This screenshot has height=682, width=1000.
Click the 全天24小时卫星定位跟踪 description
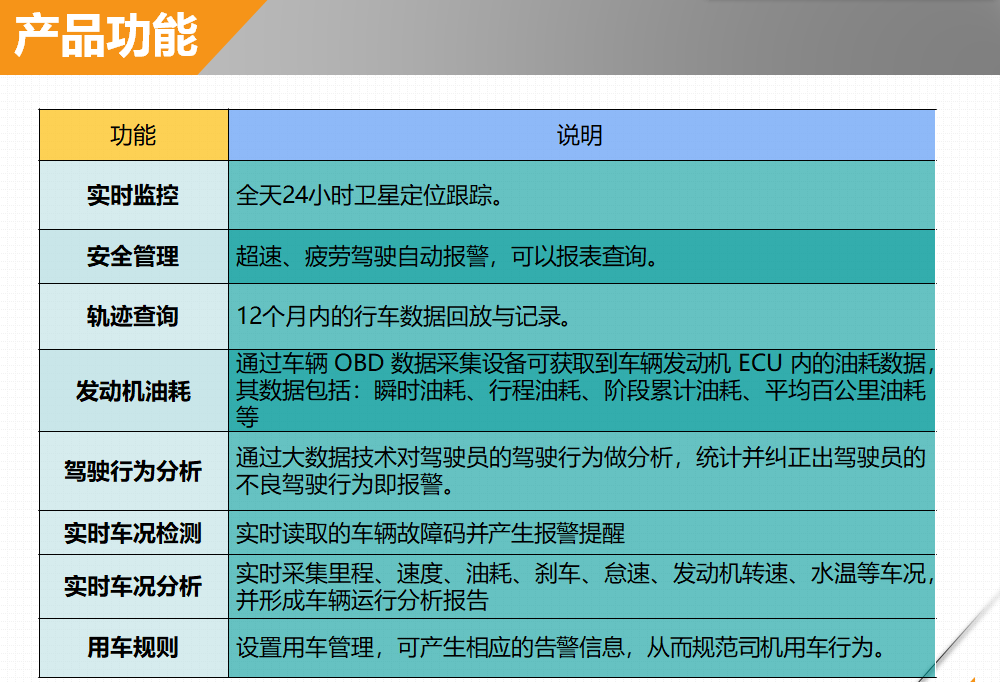click(370, 195)
